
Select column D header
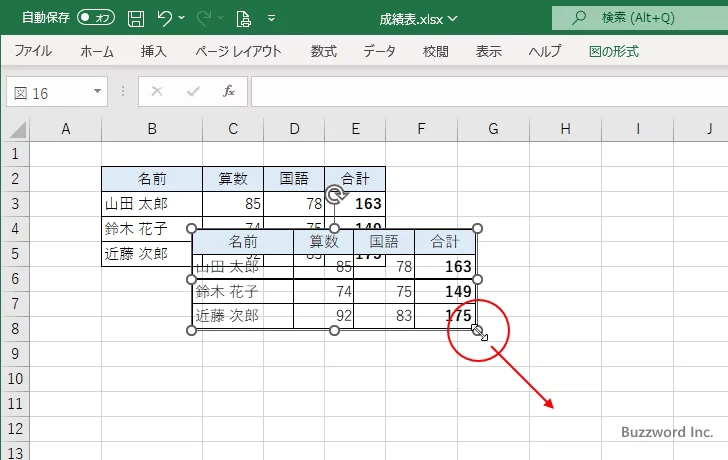pos(294,129)
